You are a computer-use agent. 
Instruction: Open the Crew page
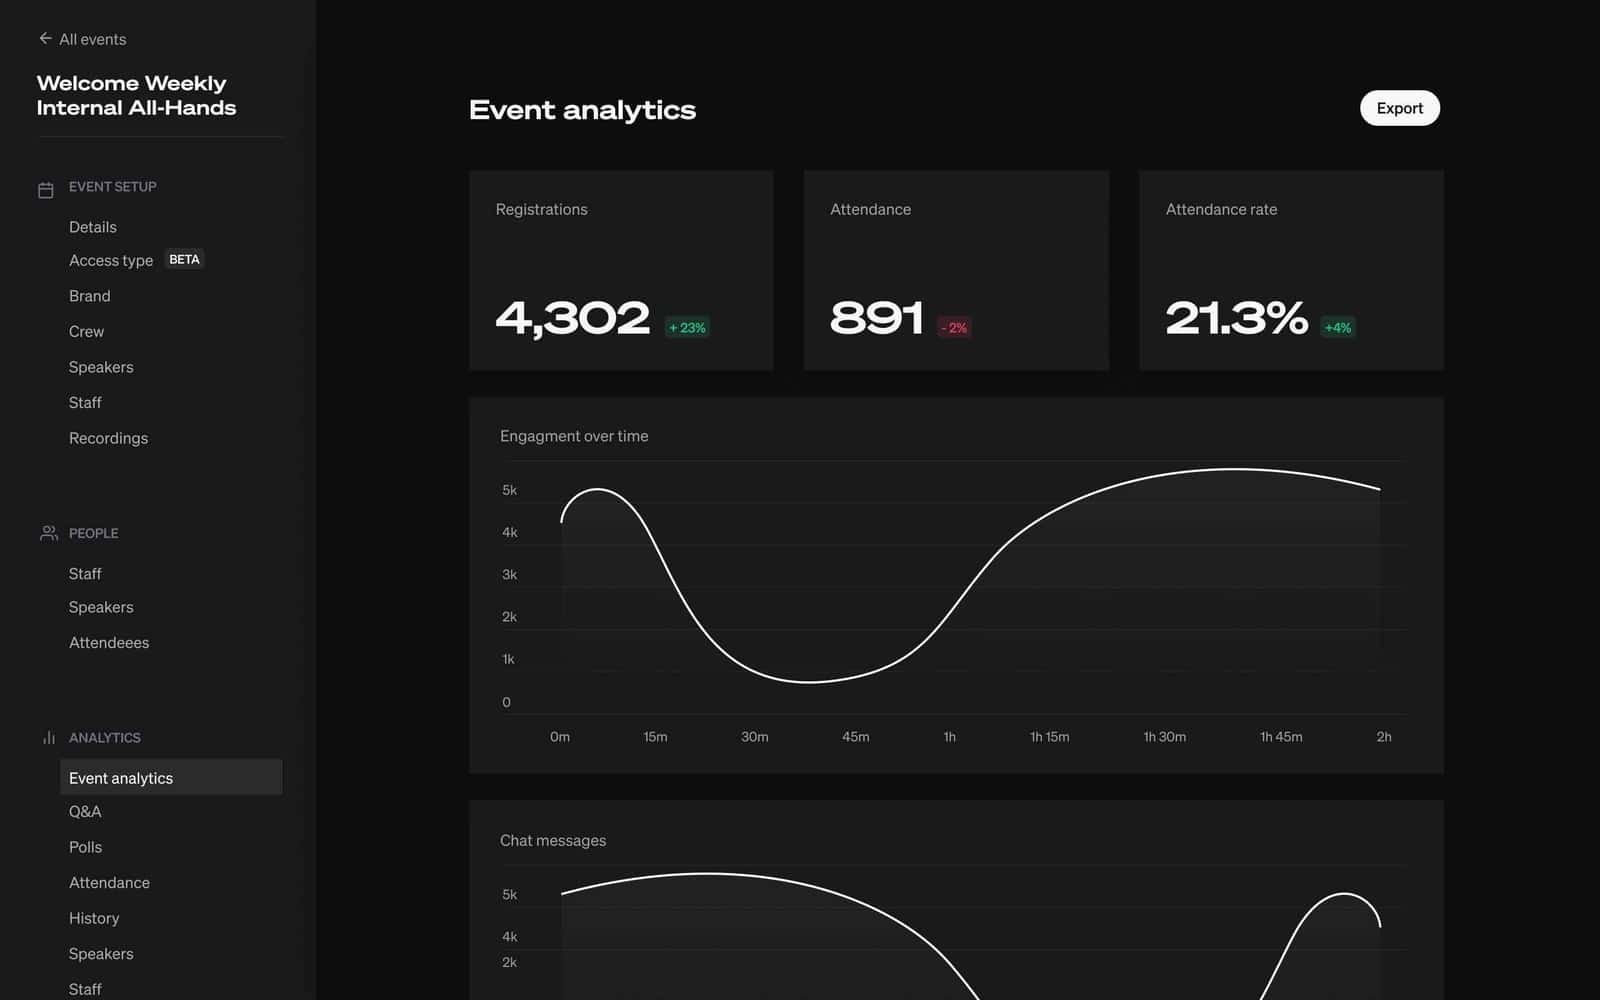click(86, 331)
